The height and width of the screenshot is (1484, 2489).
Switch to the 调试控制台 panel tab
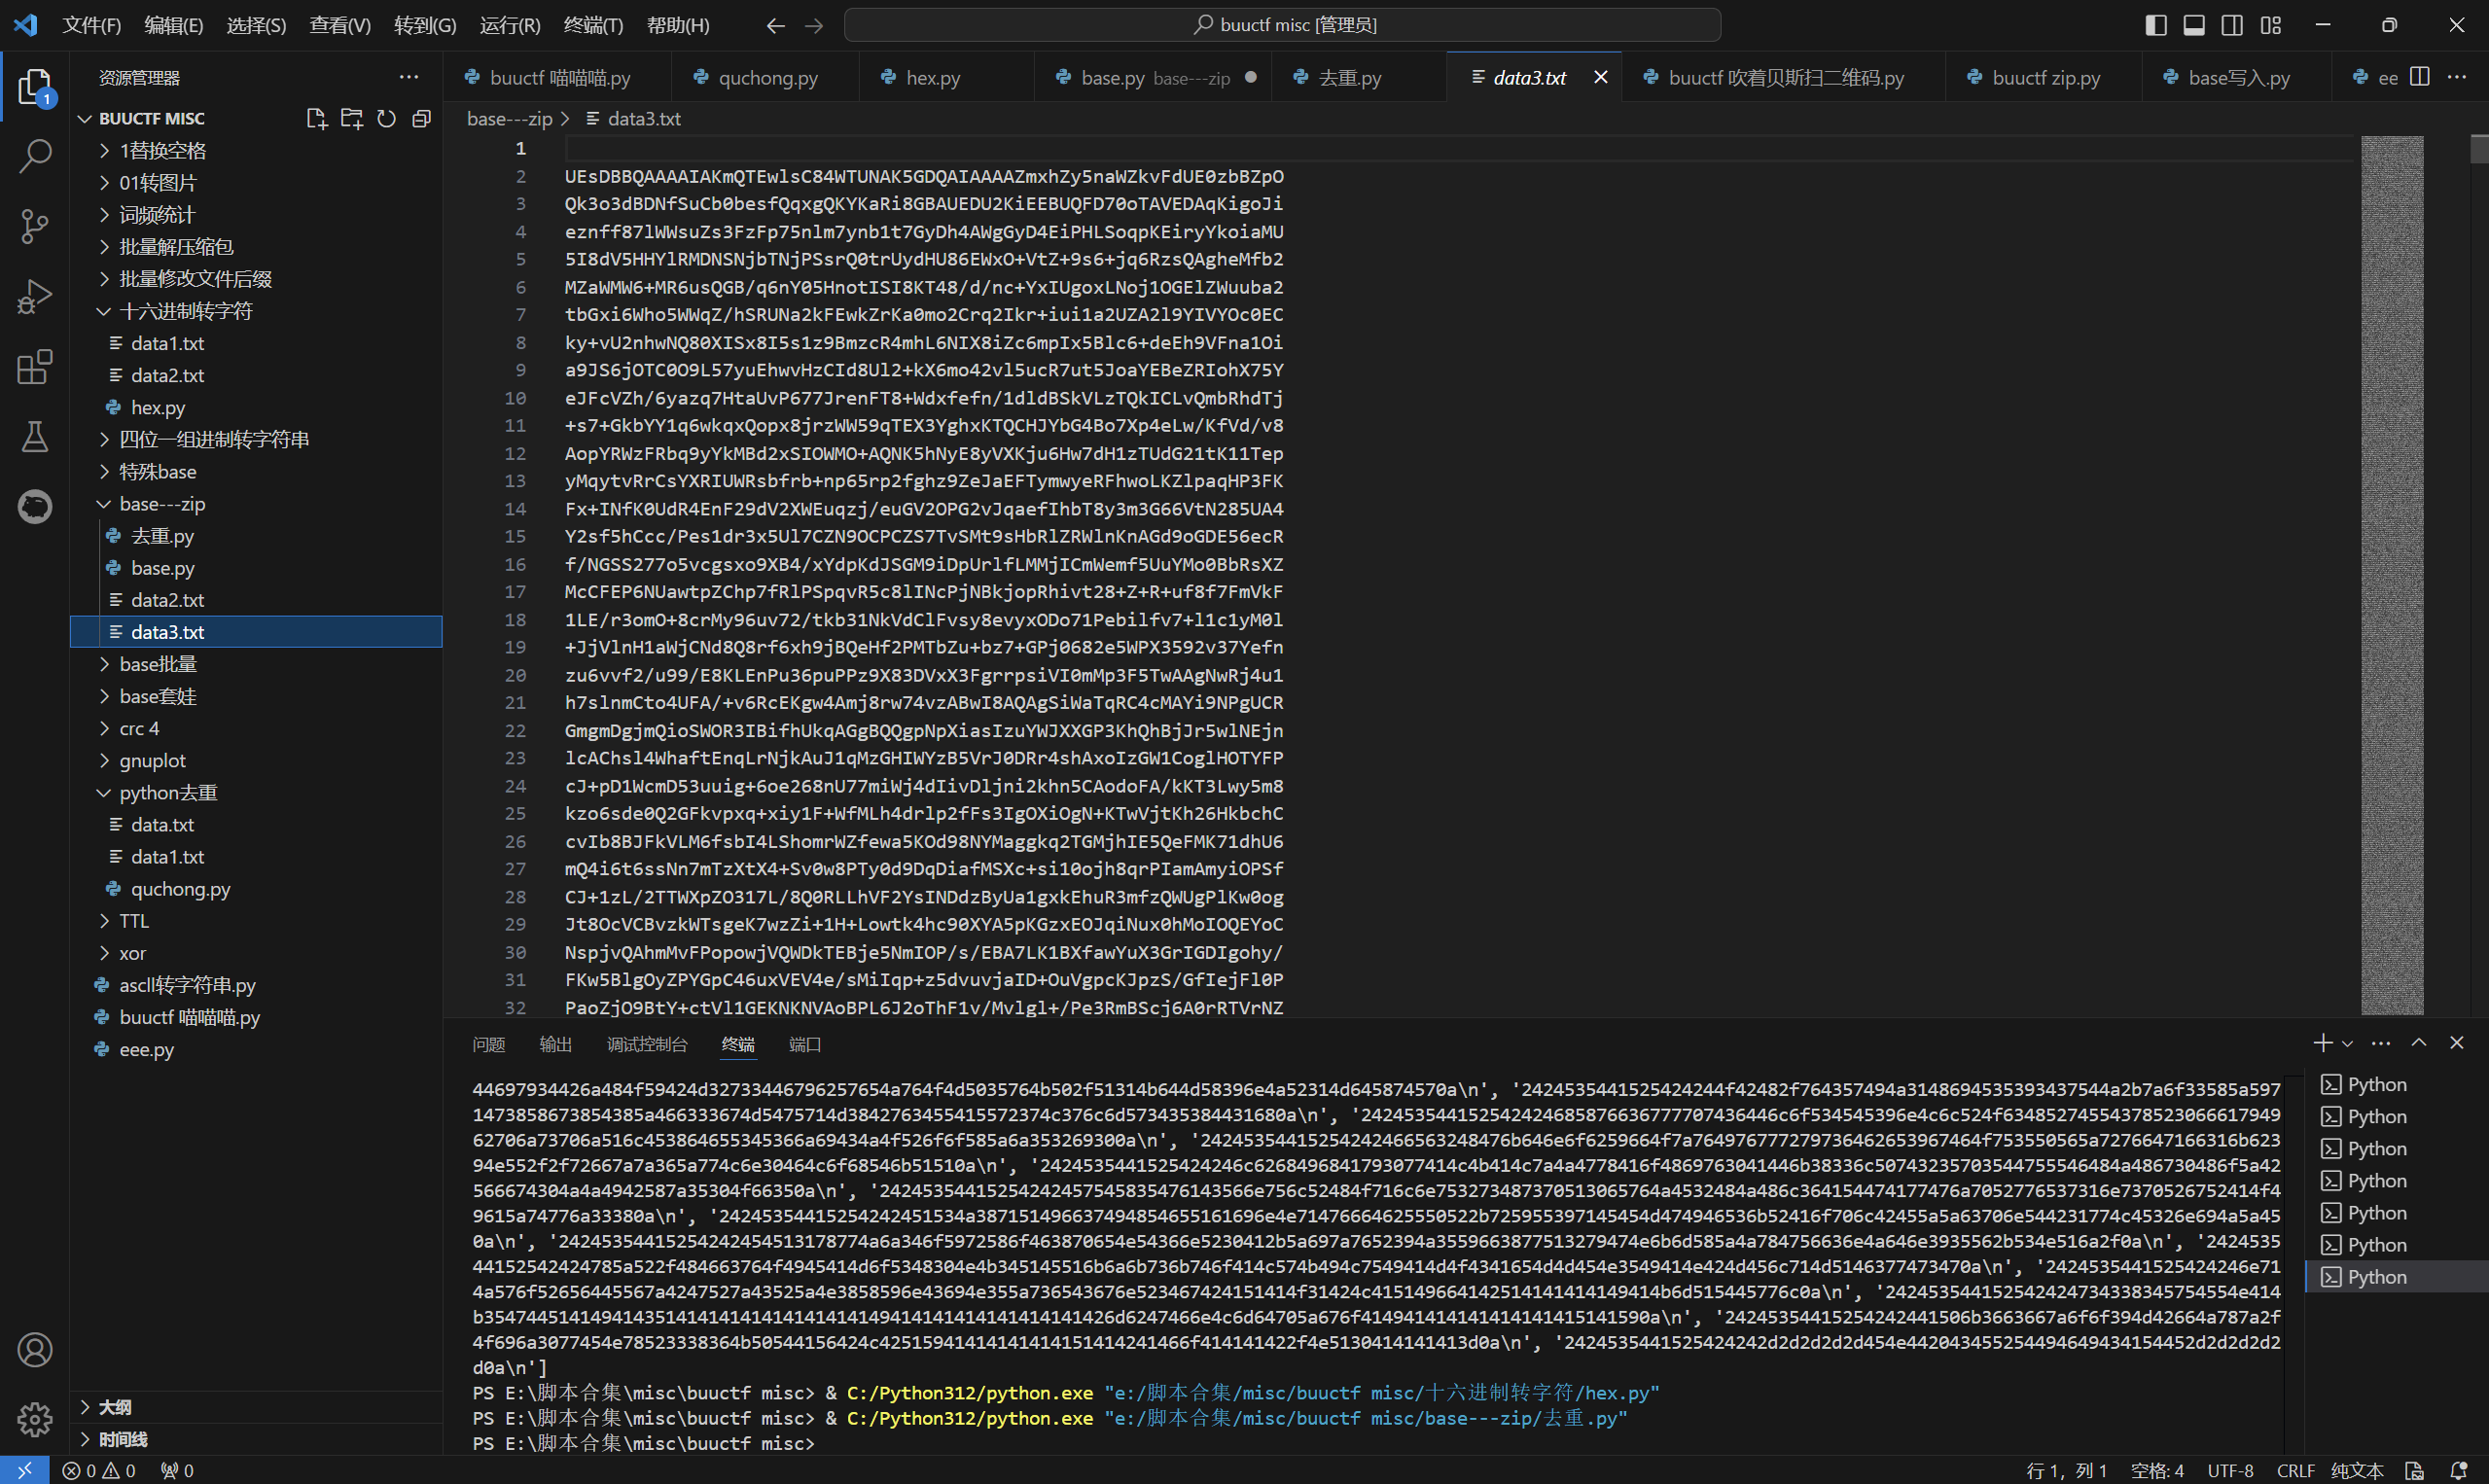click(x=647, y=1044)
